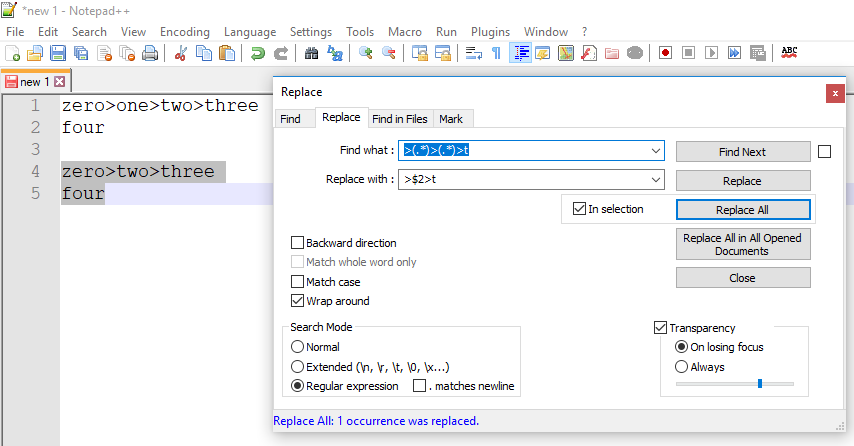Screen dimensions: 854x446
Task: Open Find via binoculars icon
Action: (x=311, y=53)
